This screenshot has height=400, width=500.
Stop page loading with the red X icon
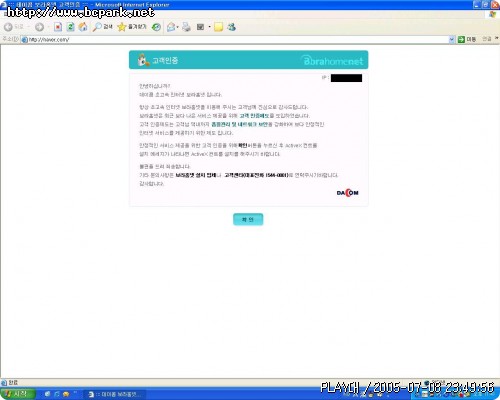tap(58, 27)
